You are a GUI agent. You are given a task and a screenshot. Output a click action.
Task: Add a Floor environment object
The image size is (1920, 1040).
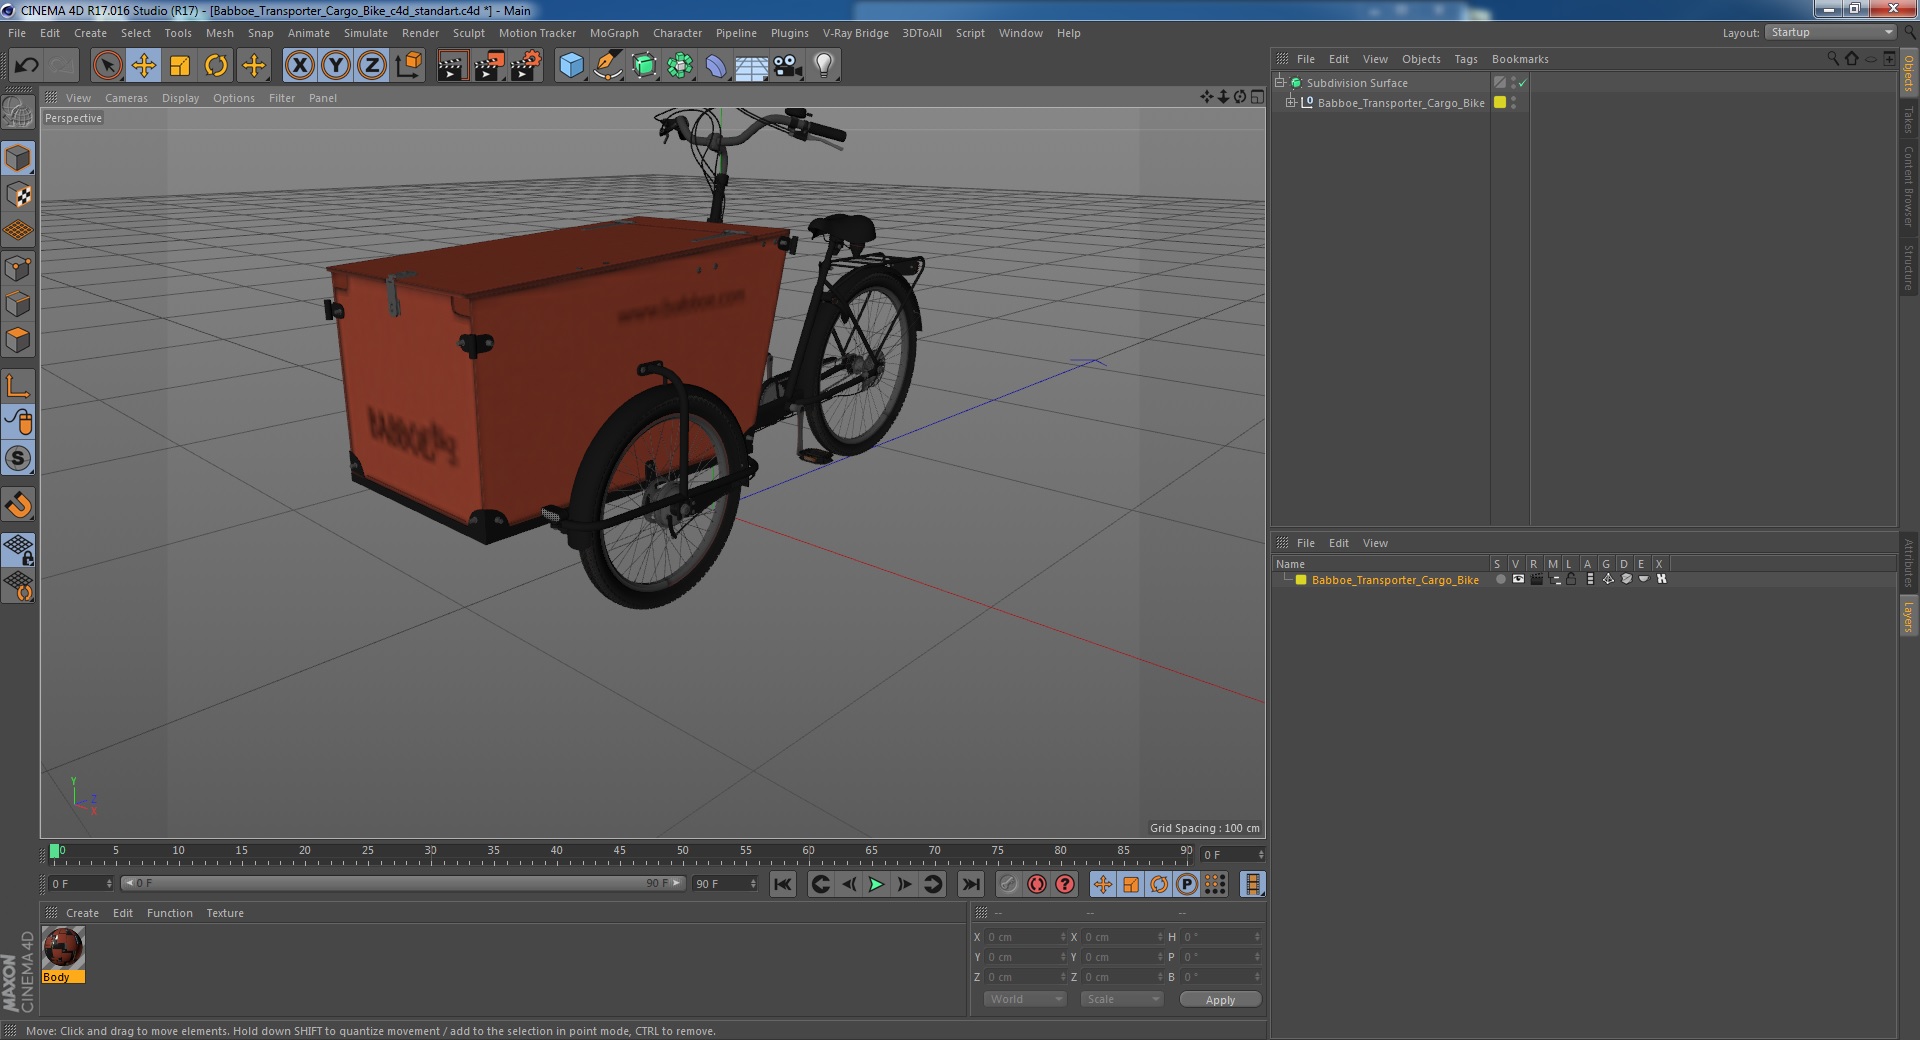752,66
